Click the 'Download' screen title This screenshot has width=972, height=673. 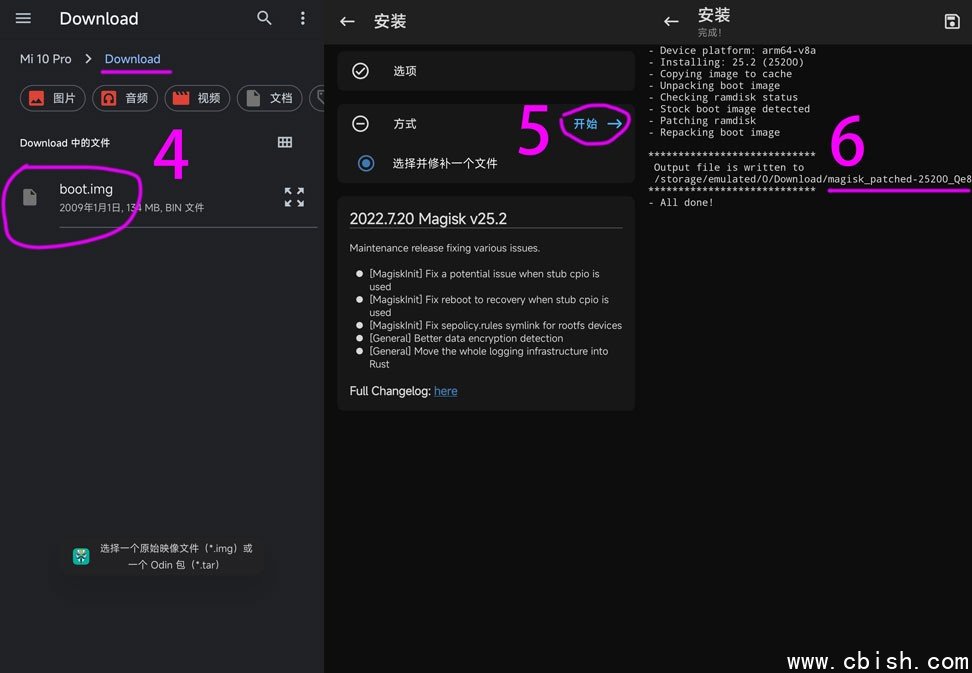(99, 19)
